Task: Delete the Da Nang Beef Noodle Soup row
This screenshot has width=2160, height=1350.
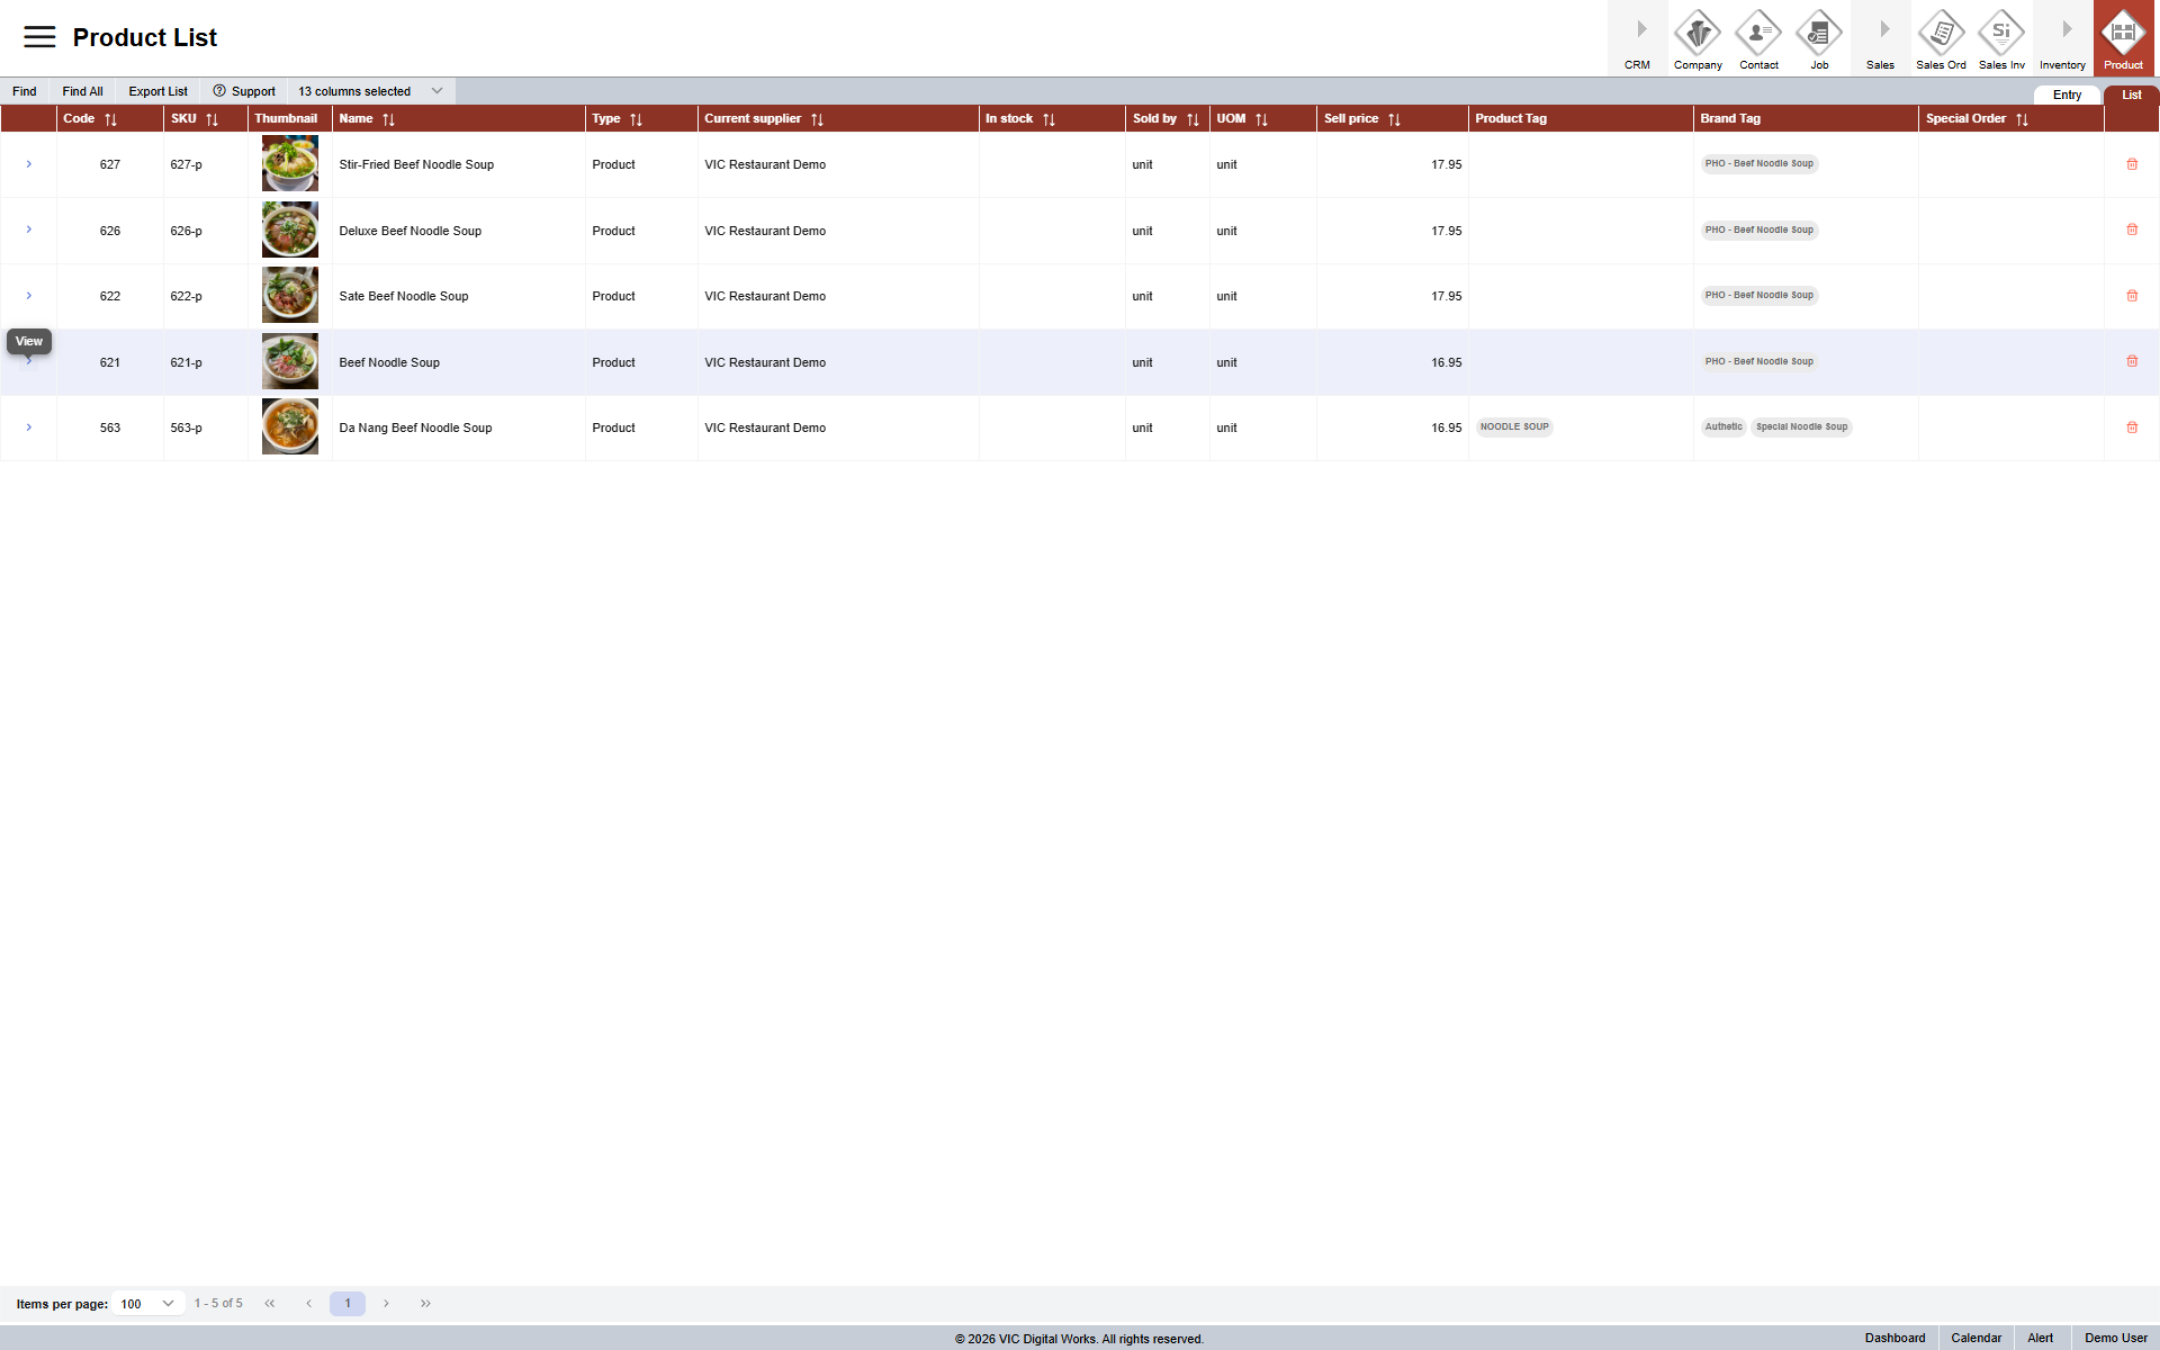Action: pos(2131,427)
